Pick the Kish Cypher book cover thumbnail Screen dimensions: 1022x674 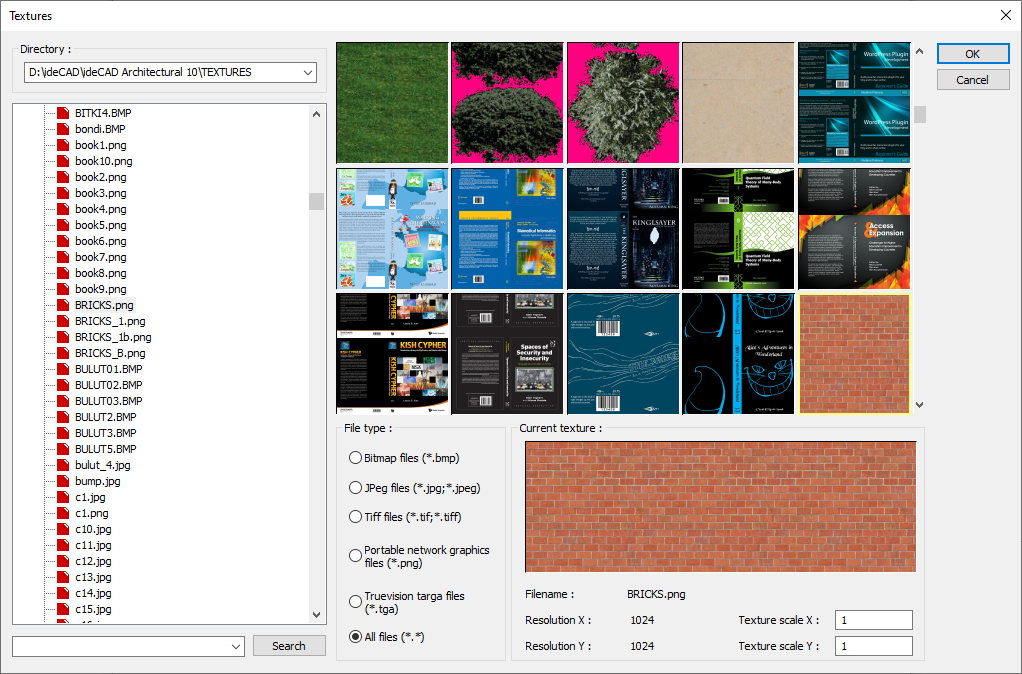392,354
